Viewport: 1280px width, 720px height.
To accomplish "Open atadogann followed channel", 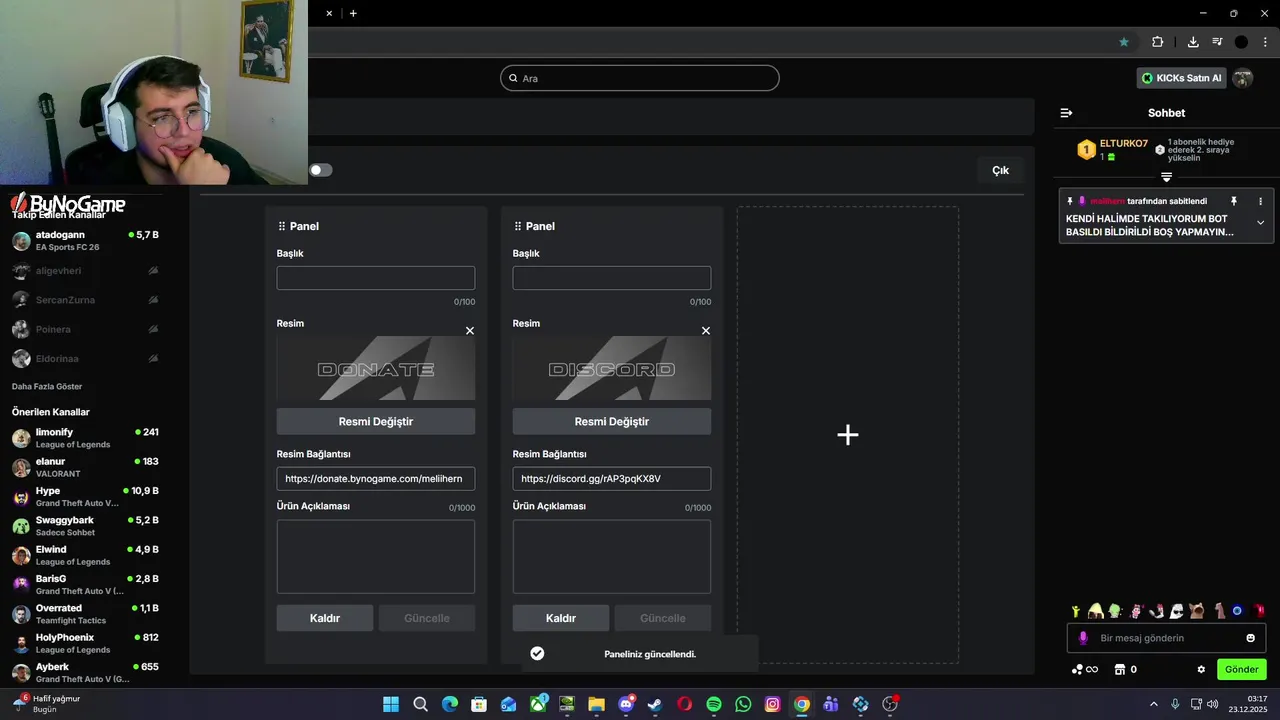I will (85, 241).
